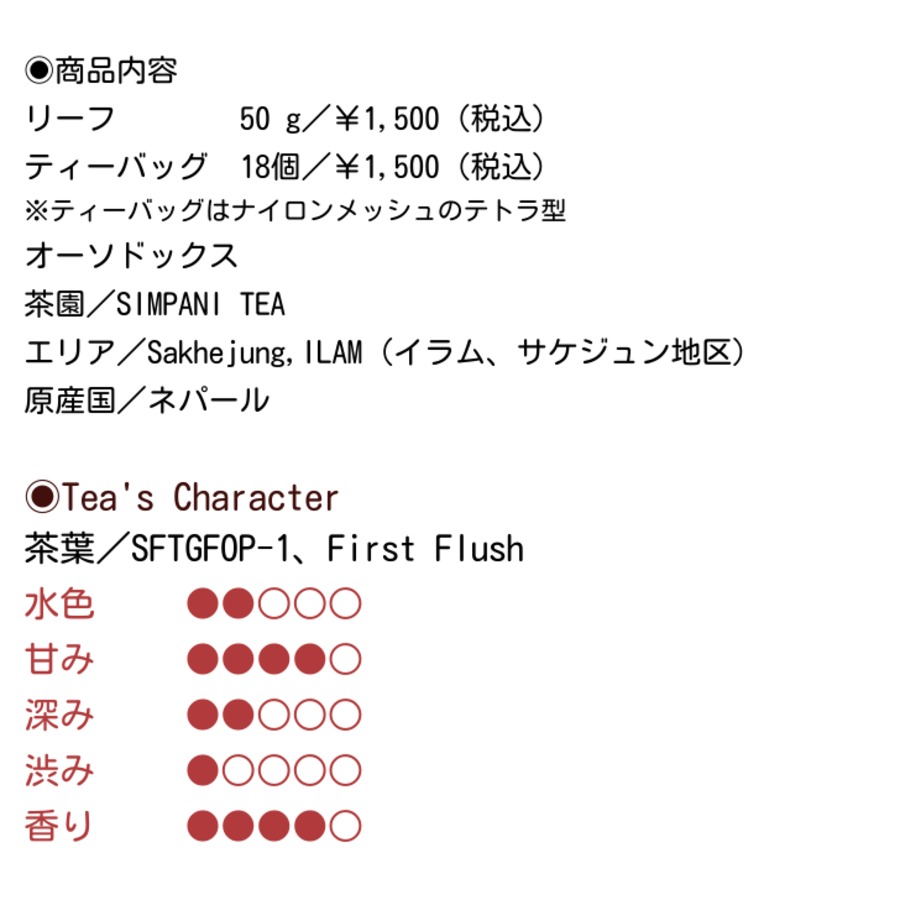Click the fourth filled dot in 甘み row
Image resolution: width=900 pixels, height=900 pixels.
point(309,660)
